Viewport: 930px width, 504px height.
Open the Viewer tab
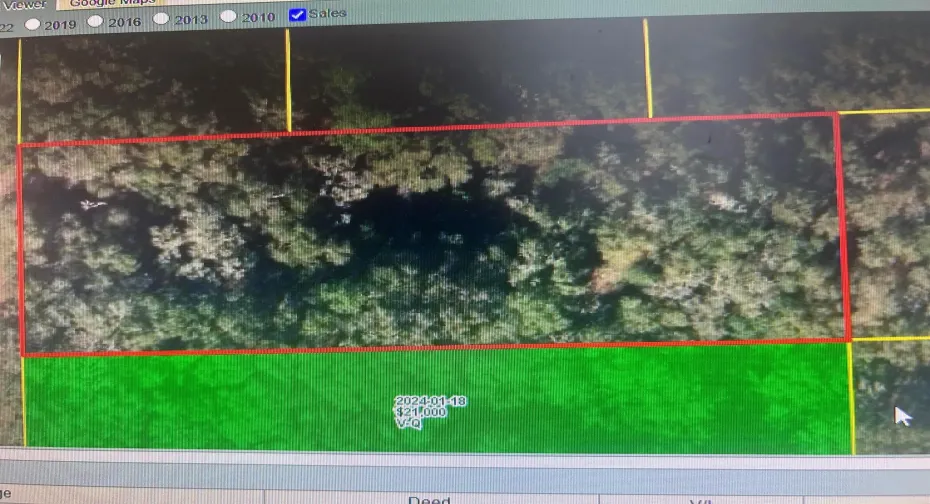coord(24,5)
